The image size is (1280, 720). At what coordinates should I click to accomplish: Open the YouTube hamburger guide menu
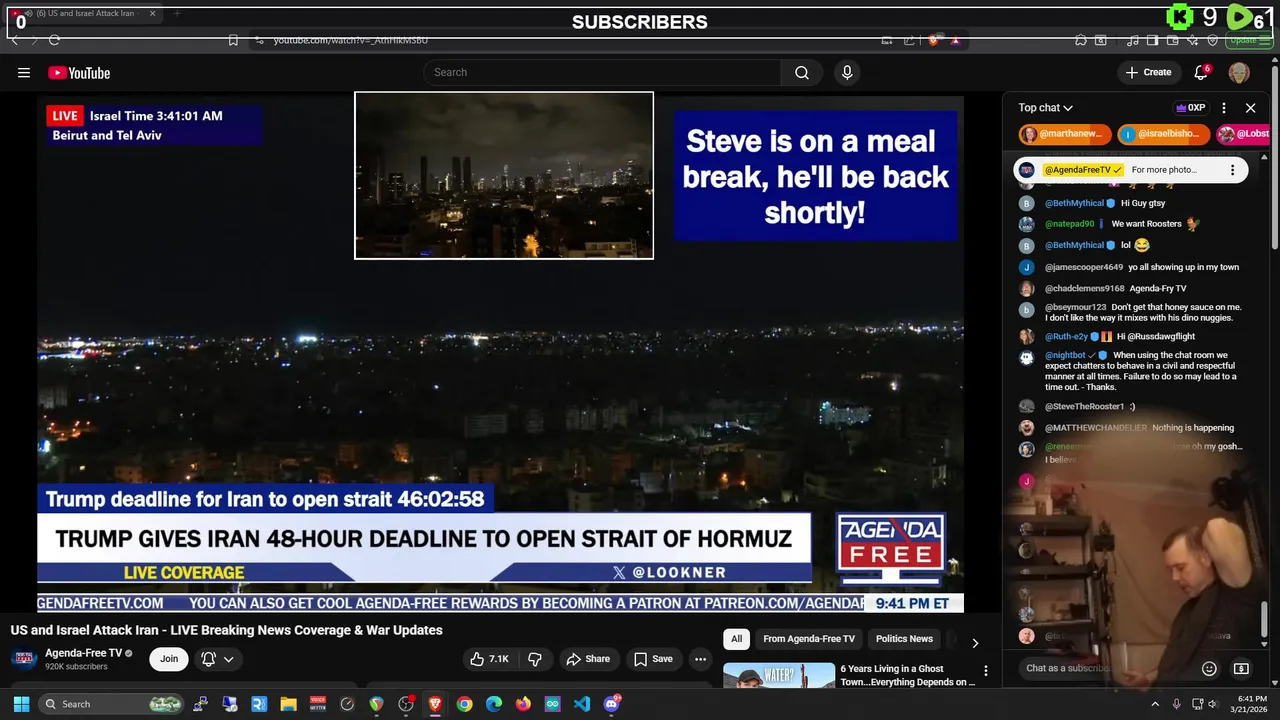(24, 72)
